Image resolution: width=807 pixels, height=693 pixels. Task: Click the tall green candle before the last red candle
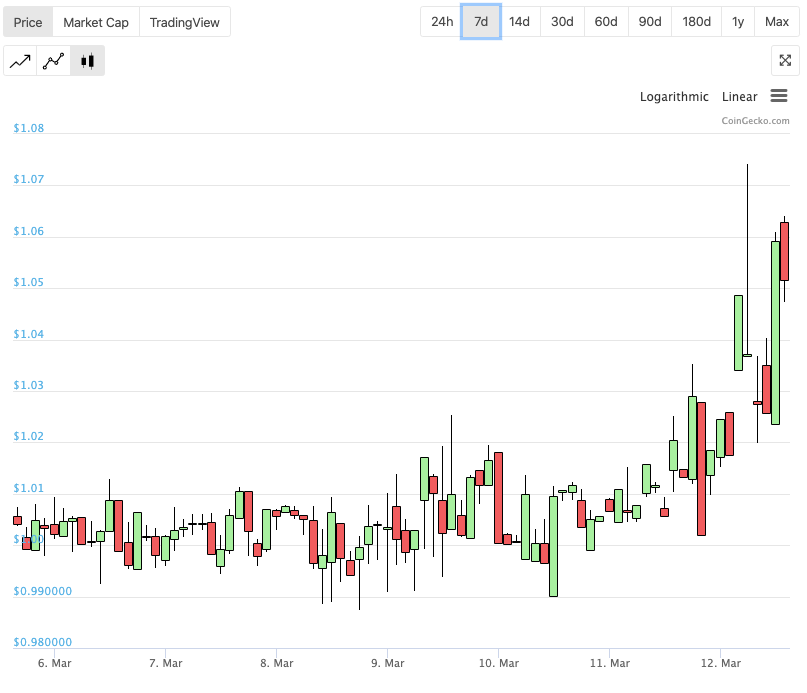pos(775,333)
